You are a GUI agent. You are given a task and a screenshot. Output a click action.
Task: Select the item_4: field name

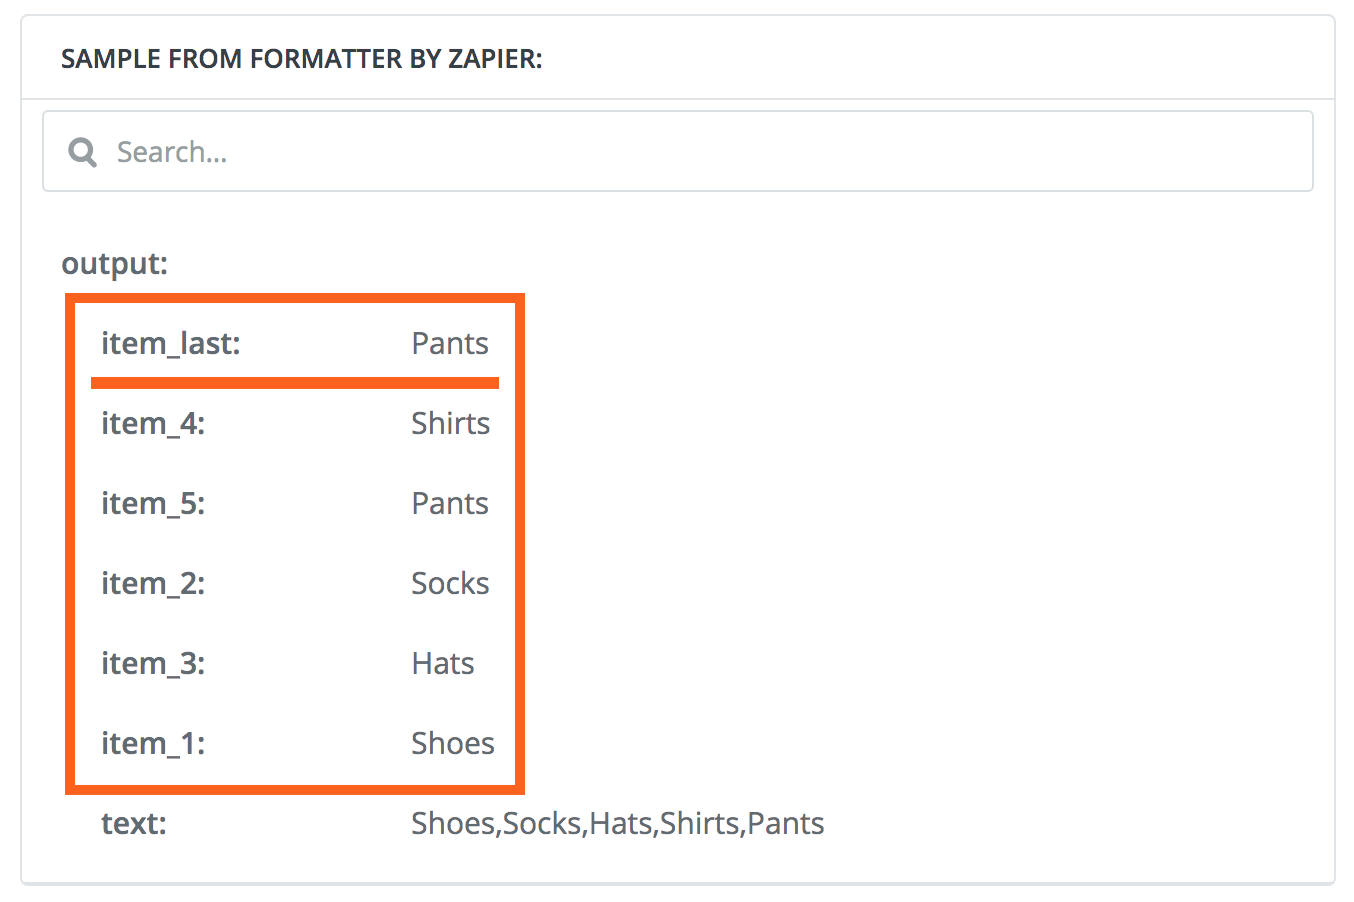(152, 424)
